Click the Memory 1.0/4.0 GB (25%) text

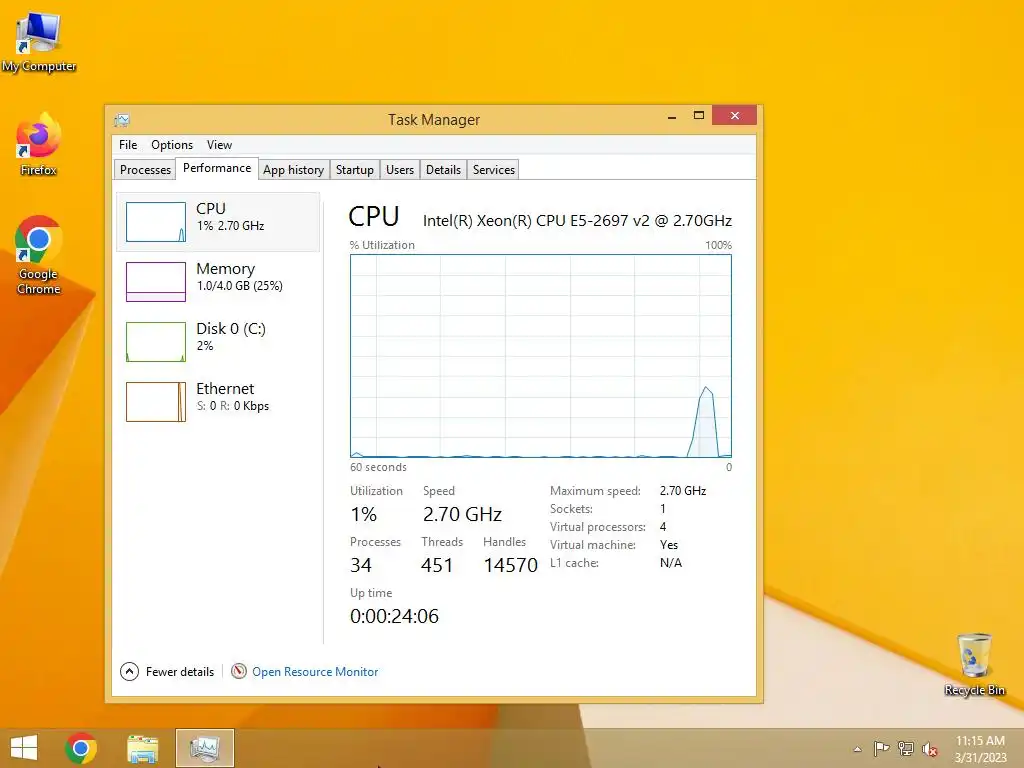tap(240, 286)
